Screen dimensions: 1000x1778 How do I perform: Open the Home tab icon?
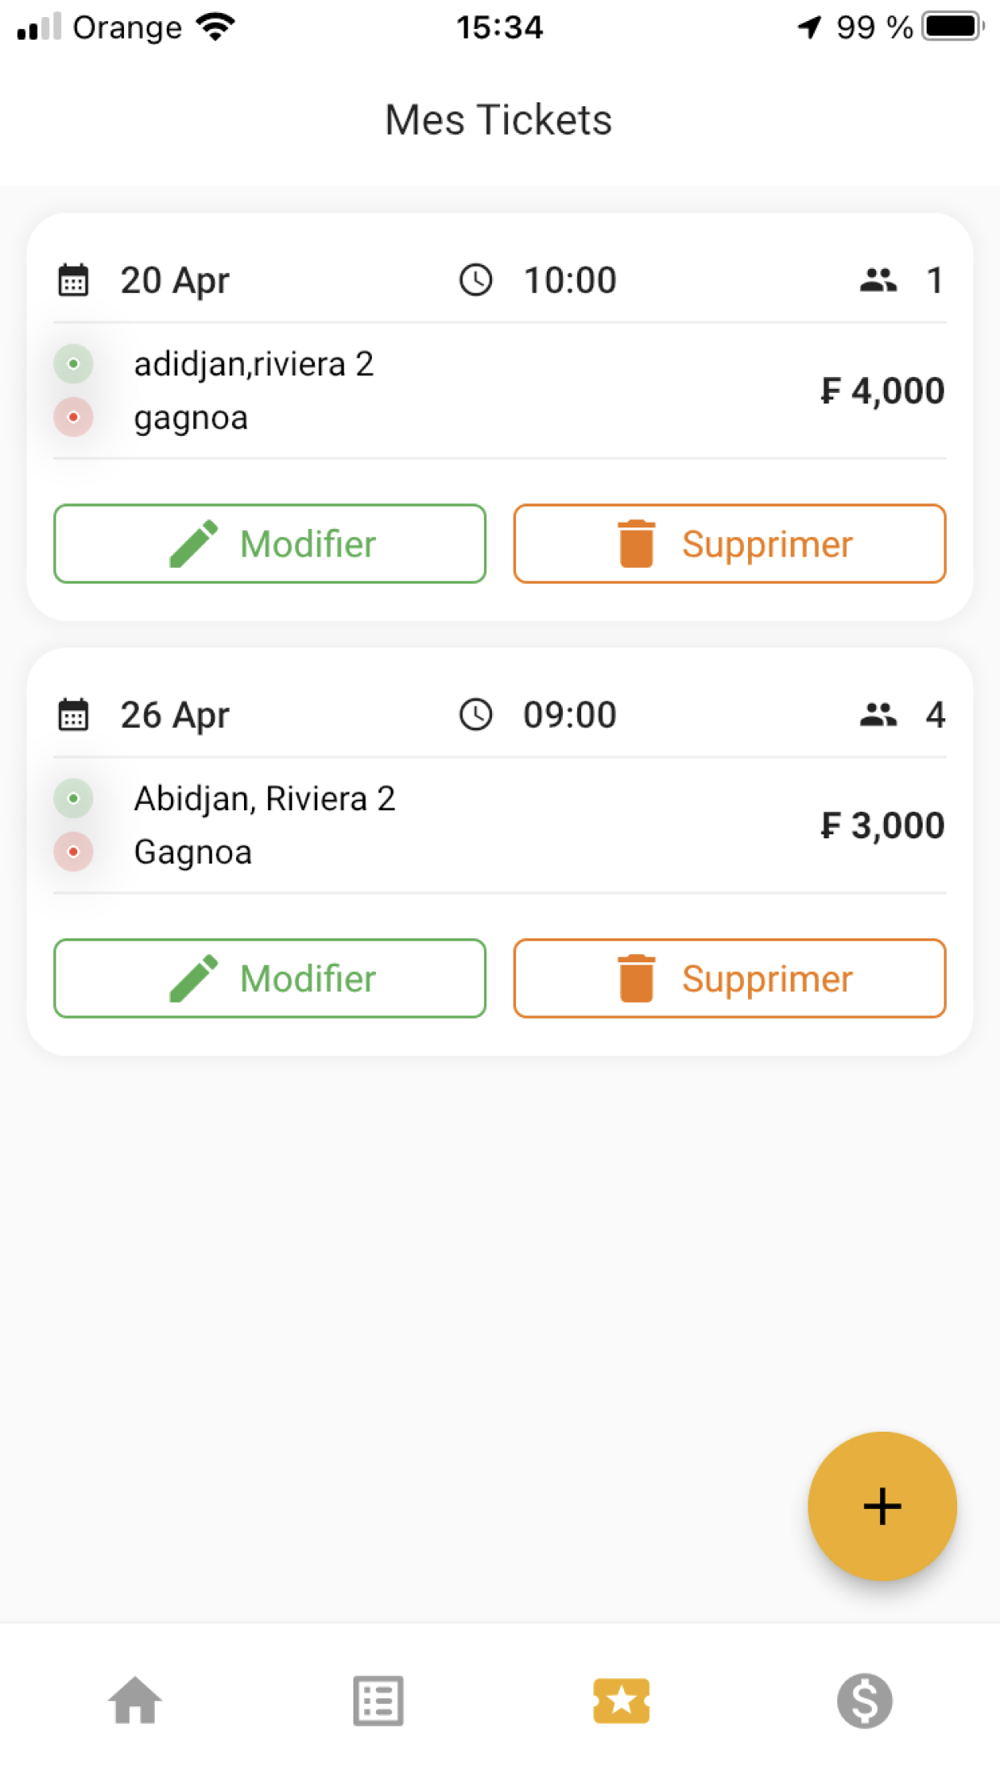(x=135, y=1700)
